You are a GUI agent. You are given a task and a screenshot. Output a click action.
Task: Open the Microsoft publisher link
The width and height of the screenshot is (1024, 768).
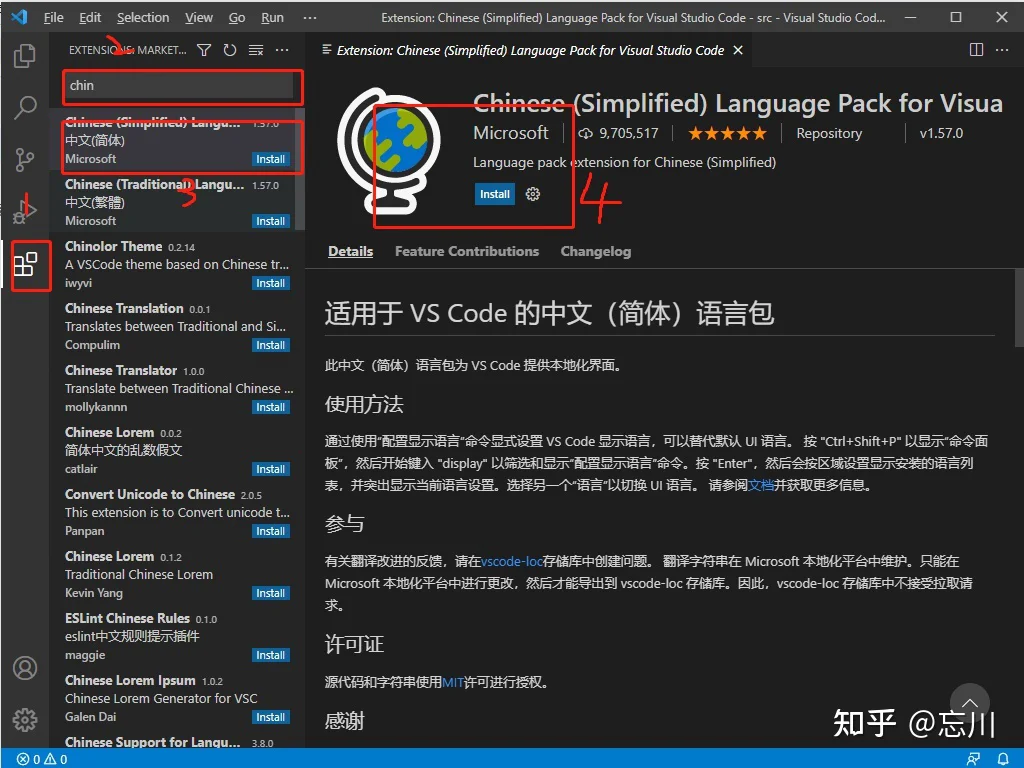click(511, 133)
